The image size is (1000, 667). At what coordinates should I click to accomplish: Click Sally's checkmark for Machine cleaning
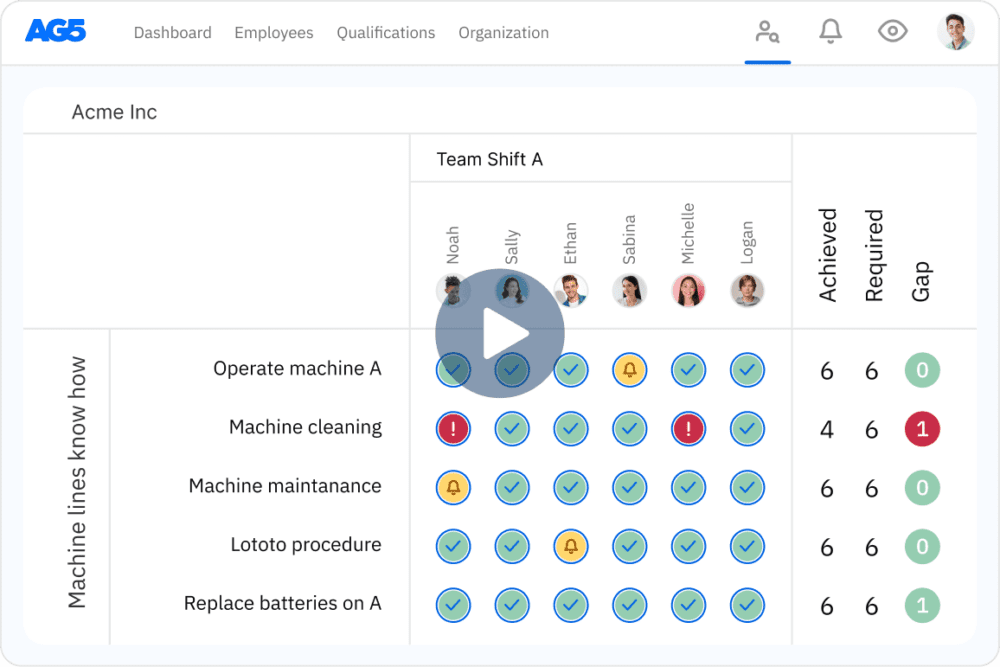(x=512, y=429)
